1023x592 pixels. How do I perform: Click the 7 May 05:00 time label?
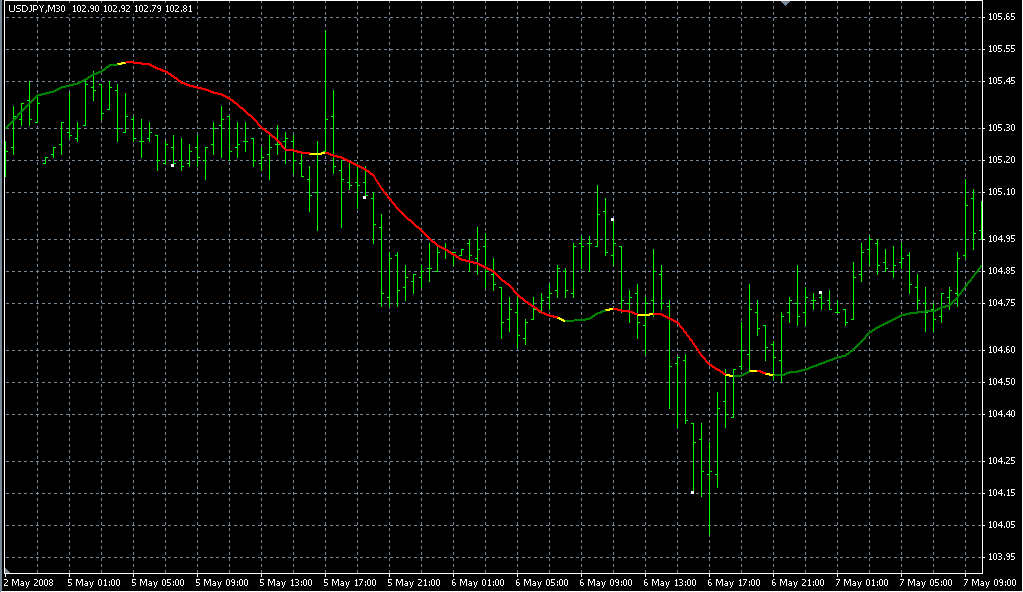(925, 582)
